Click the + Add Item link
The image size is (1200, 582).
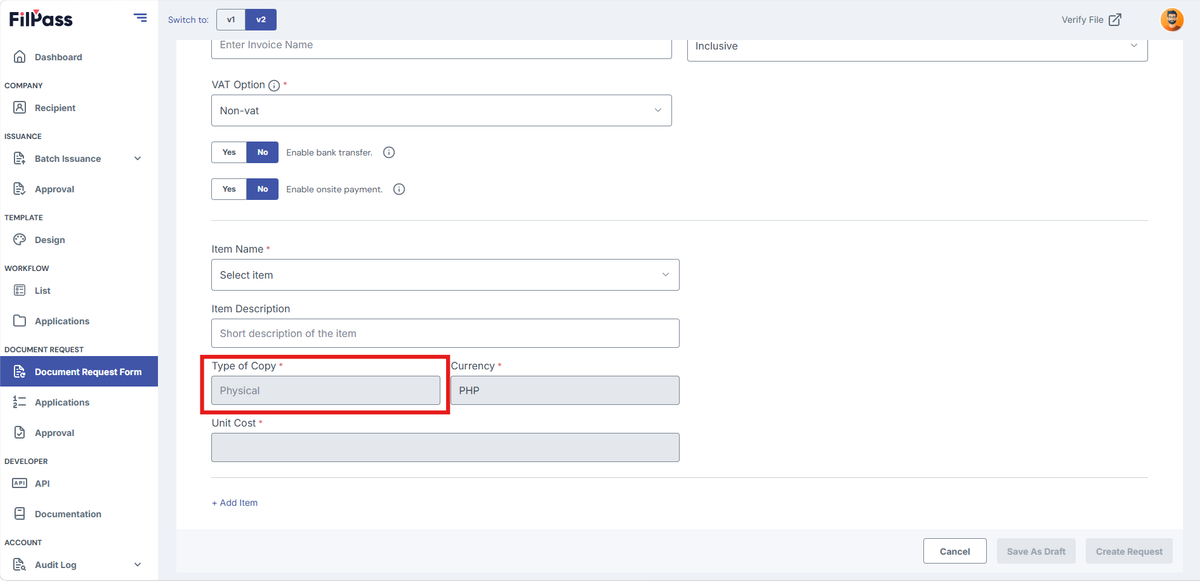235,503
